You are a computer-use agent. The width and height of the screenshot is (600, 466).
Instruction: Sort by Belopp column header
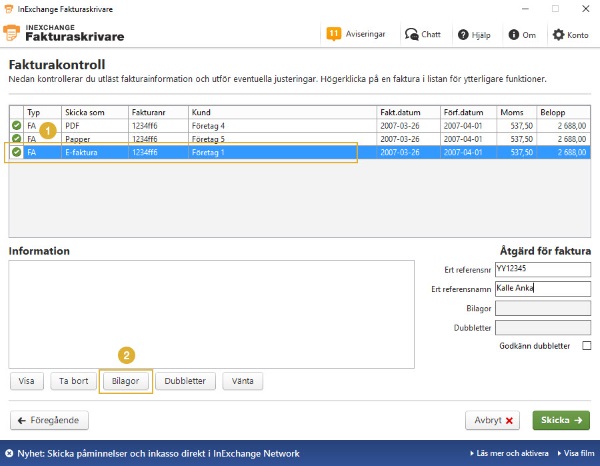point(563,112)
